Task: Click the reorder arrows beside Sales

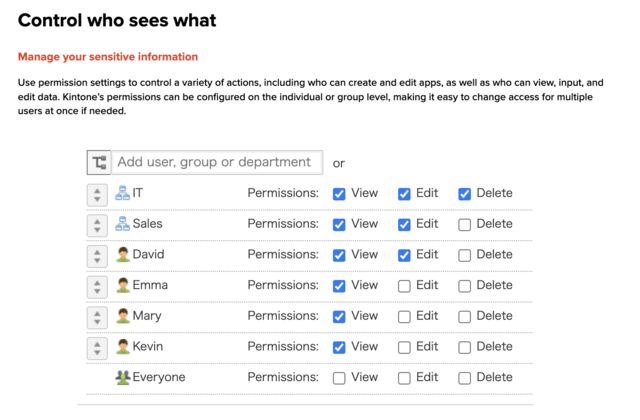Action: (97, 226)
